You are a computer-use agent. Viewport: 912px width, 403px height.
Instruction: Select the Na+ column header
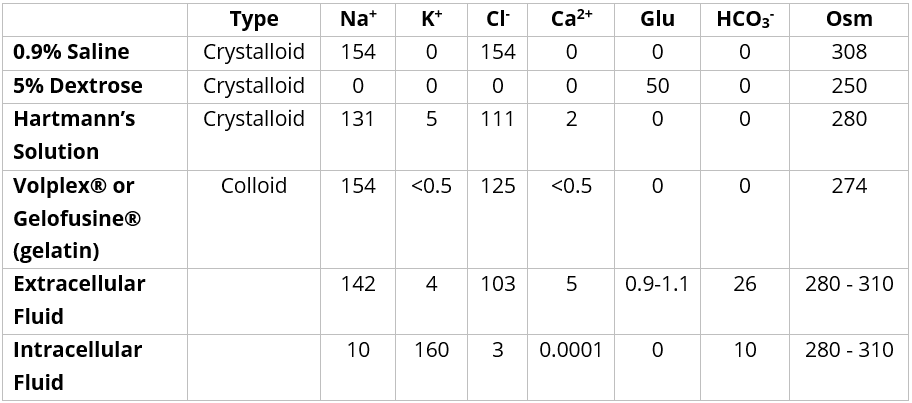358,19
